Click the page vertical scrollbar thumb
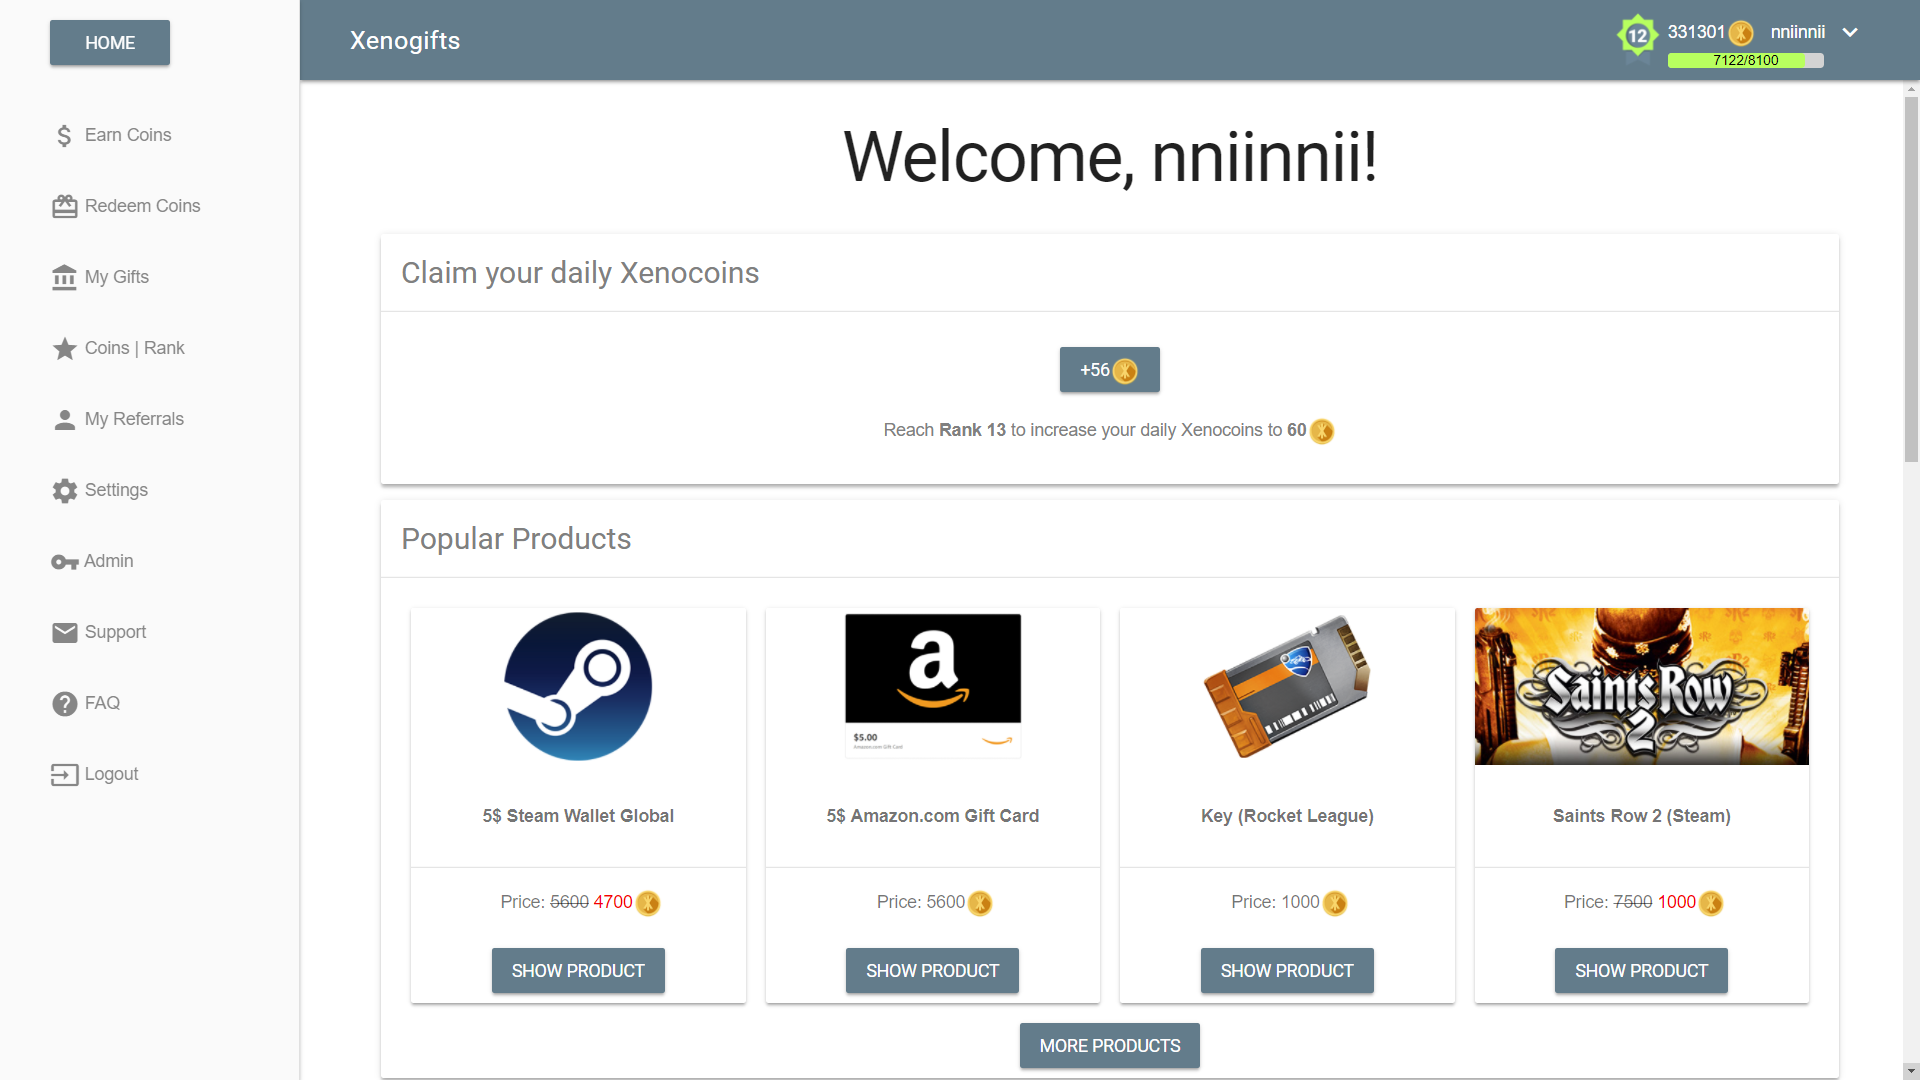This screenshot has width=1920, height=1080. click(x=1911, y=280)
